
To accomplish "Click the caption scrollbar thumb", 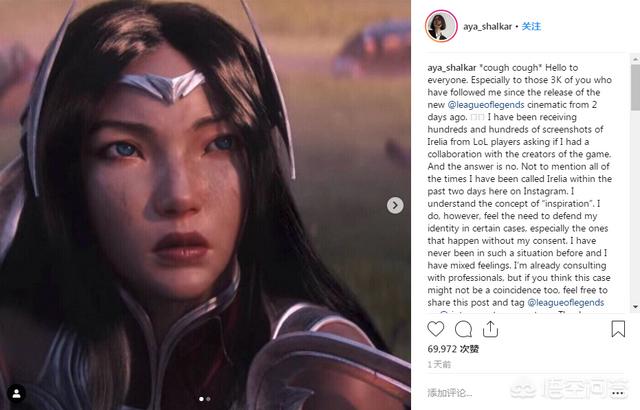I will (636, 87).
